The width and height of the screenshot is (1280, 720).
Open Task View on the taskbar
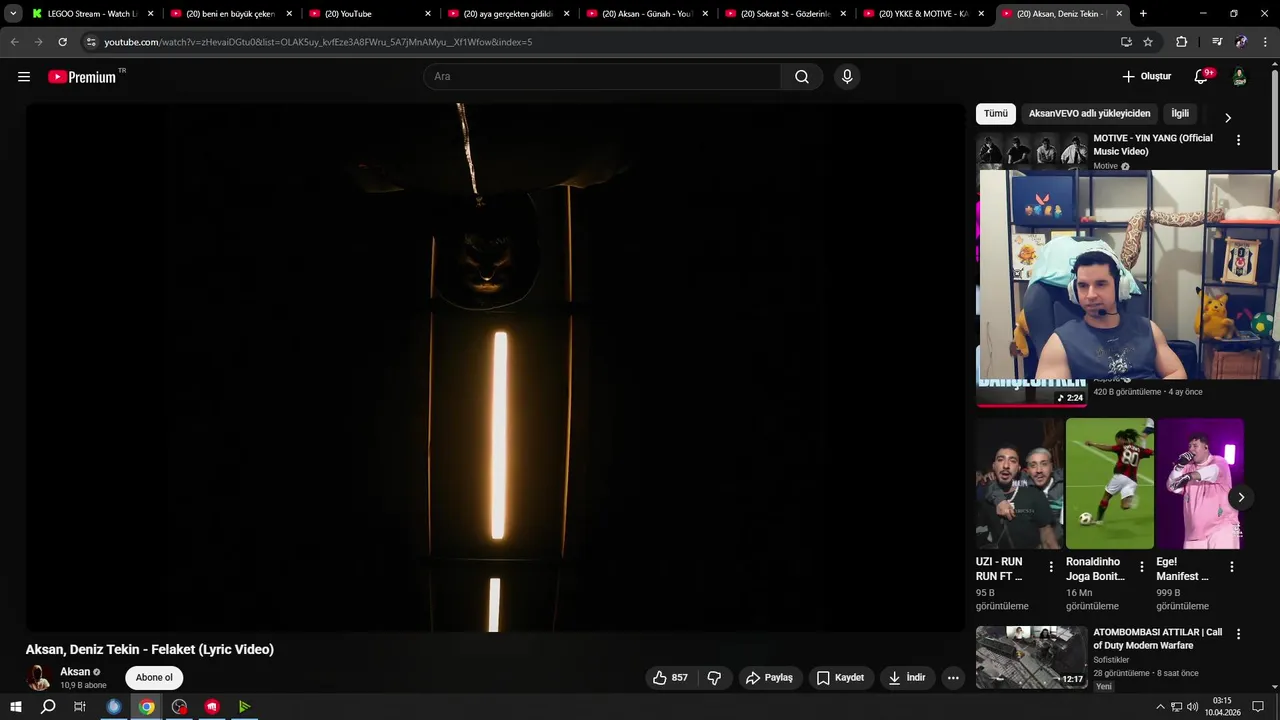[80, 707]
